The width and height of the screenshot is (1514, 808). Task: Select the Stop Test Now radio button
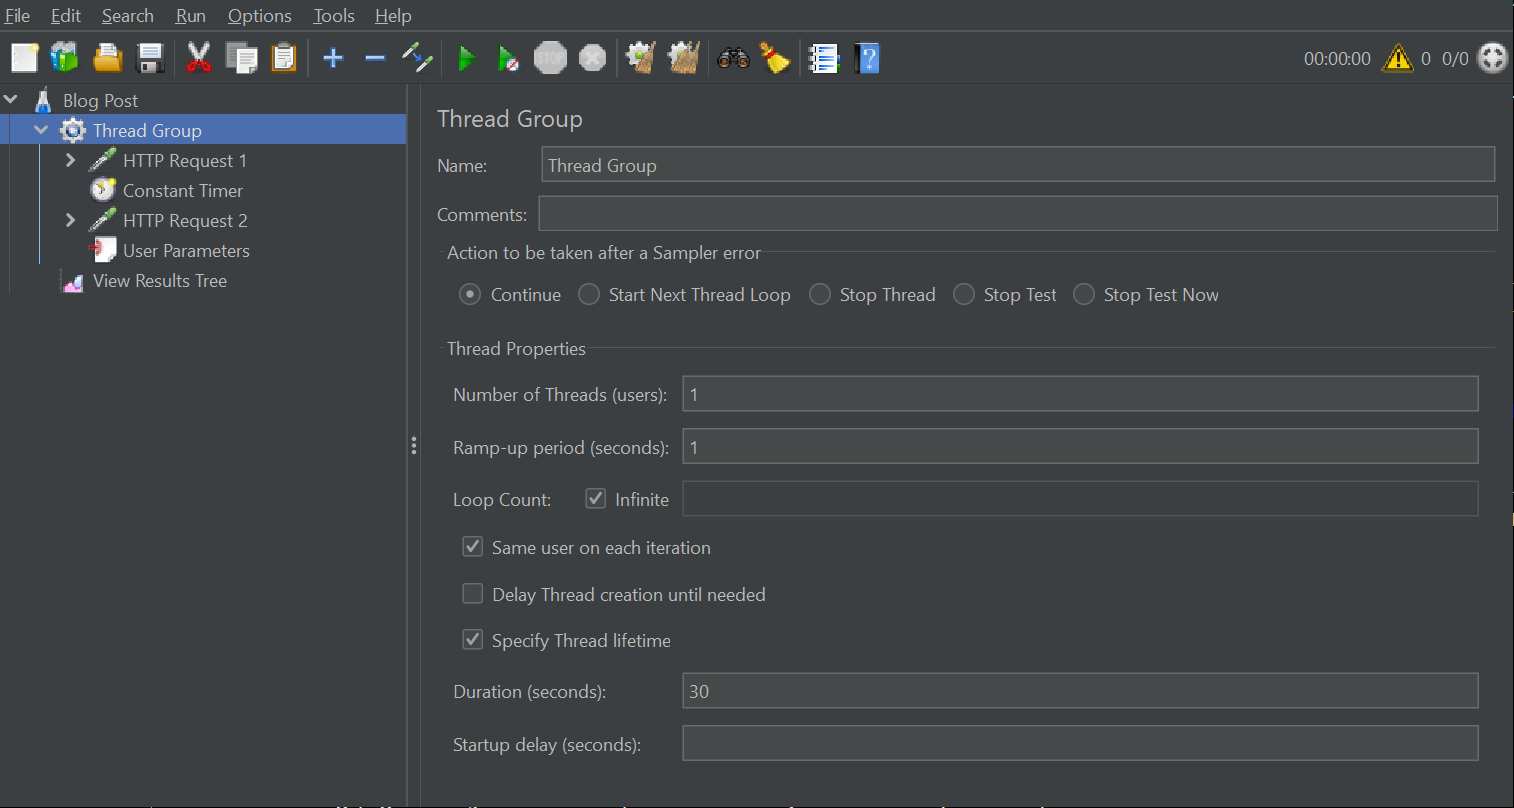(1084, 295)
